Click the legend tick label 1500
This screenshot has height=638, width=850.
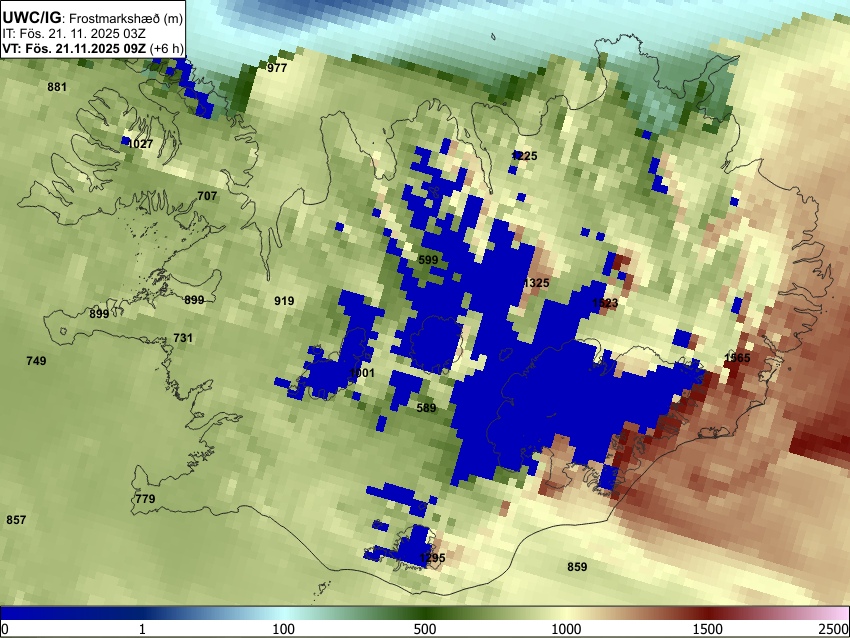pos(708,629)
